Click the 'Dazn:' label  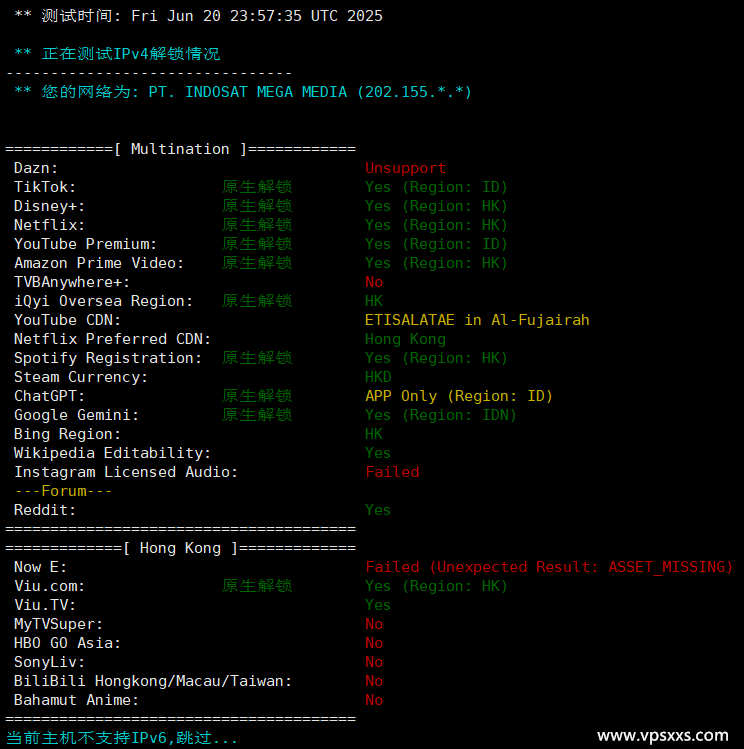tap(36, 168)
